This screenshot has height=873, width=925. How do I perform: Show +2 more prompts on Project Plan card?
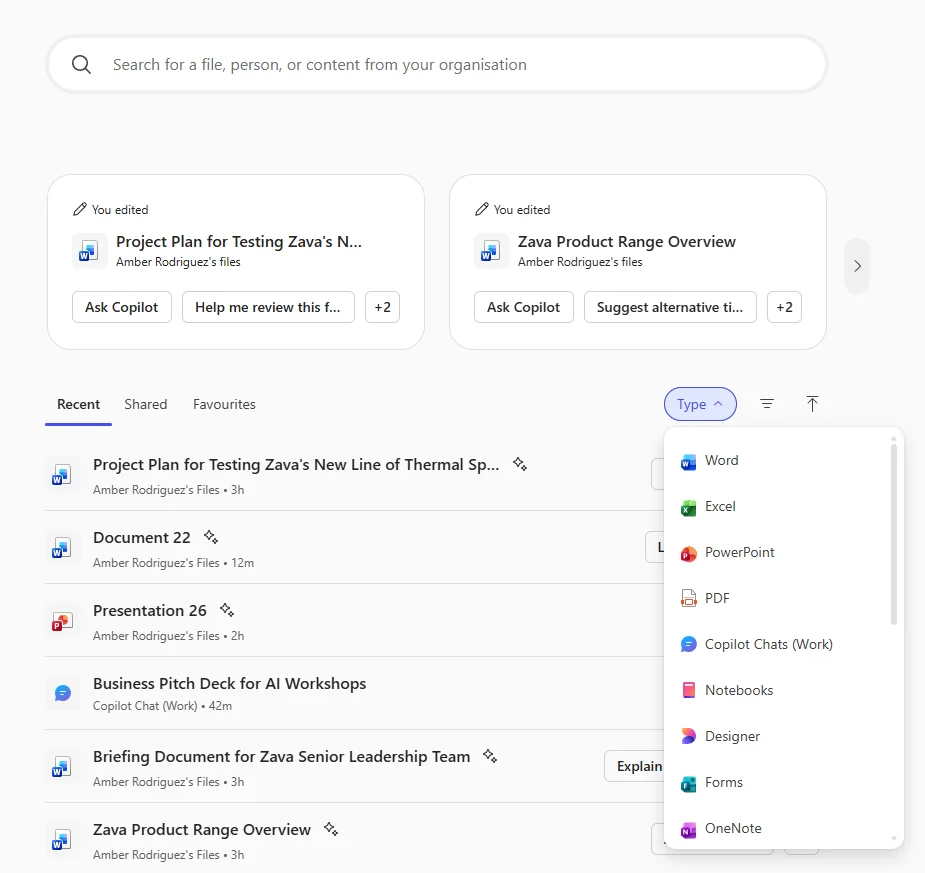[x=382, y=307]
